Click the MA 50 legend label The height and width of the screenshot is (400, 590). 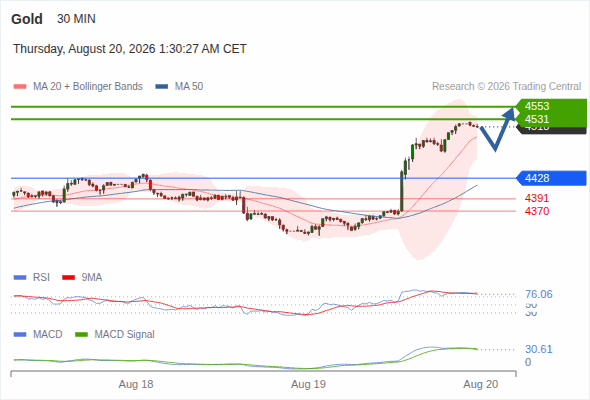(x=189, y=87)
